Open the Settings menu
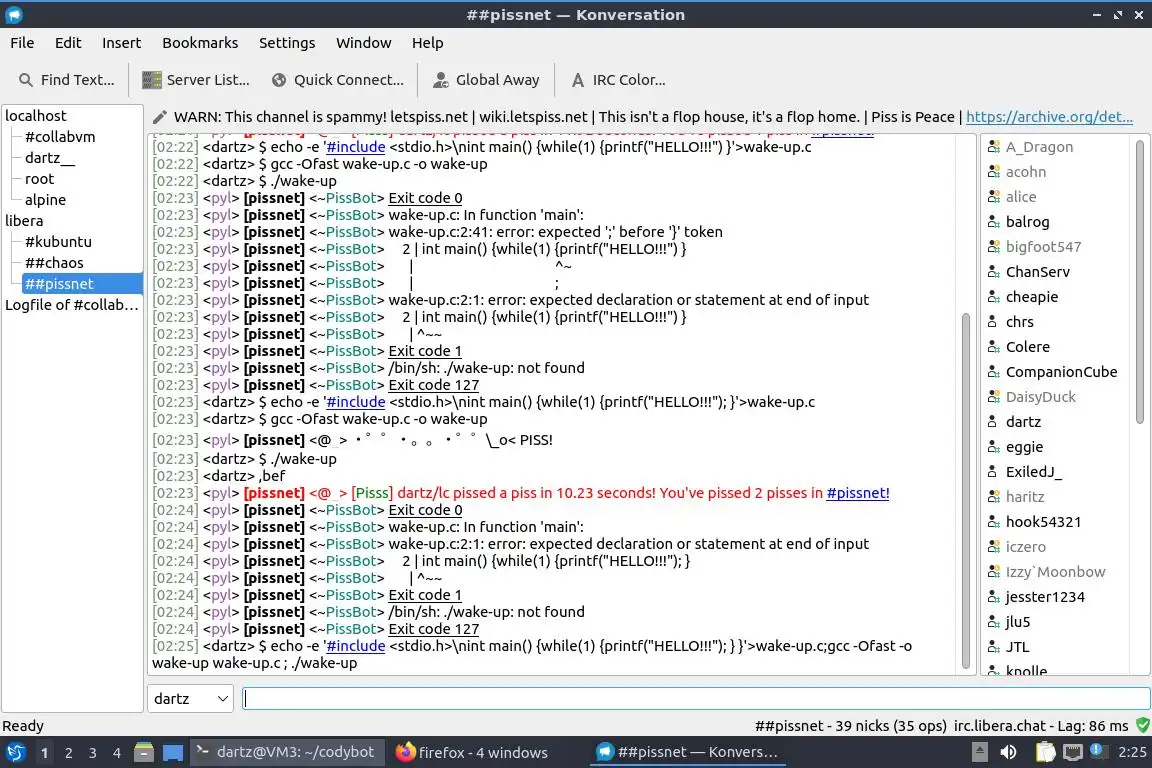1152x768 pixels. pyautogui.click(x=287, y=43)
